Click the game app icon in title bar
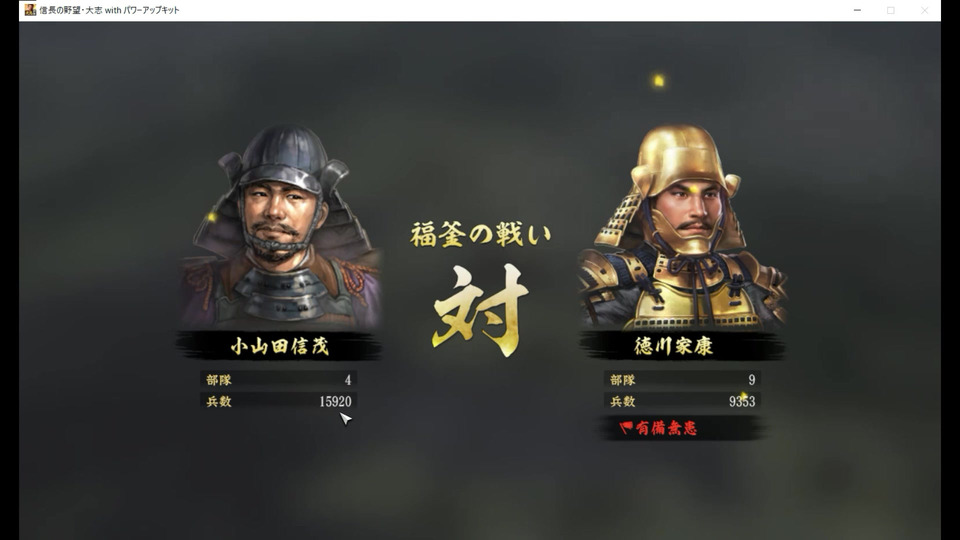The image size is (960, 540). click(x=30, y=10)
